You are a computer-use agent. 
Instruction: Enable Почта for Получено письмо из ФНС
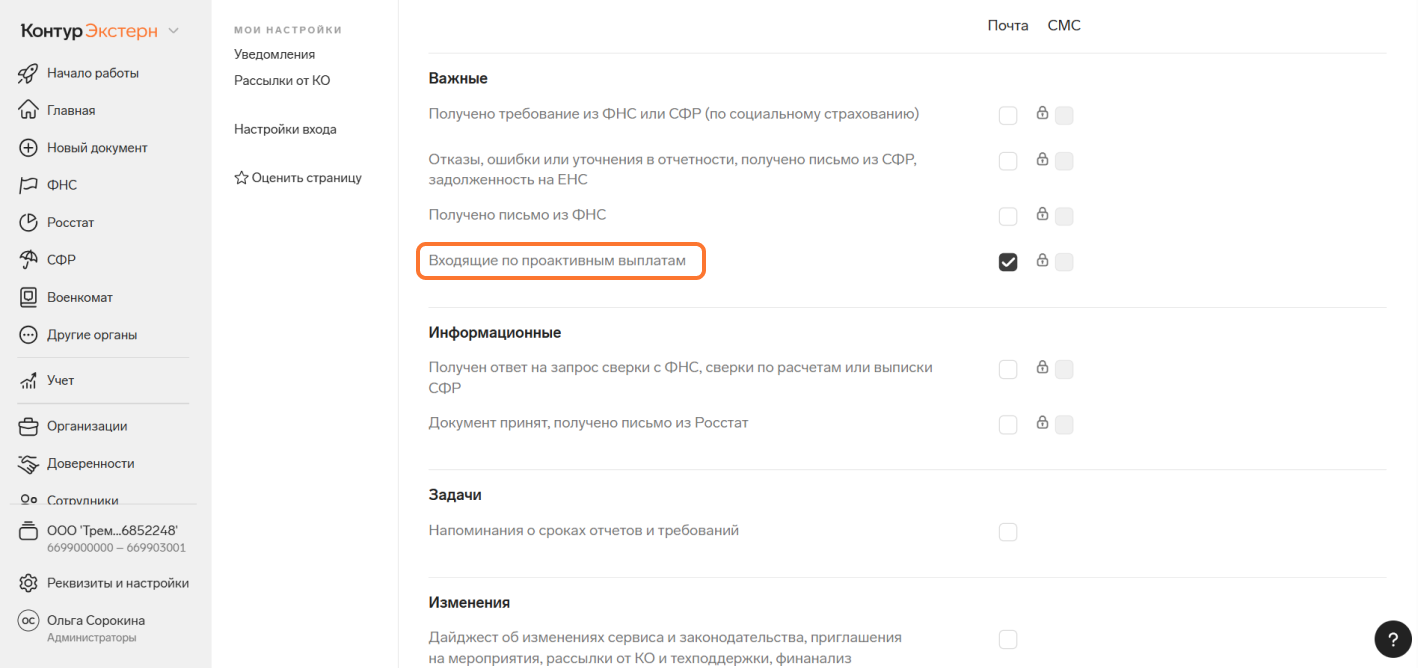1008,216
